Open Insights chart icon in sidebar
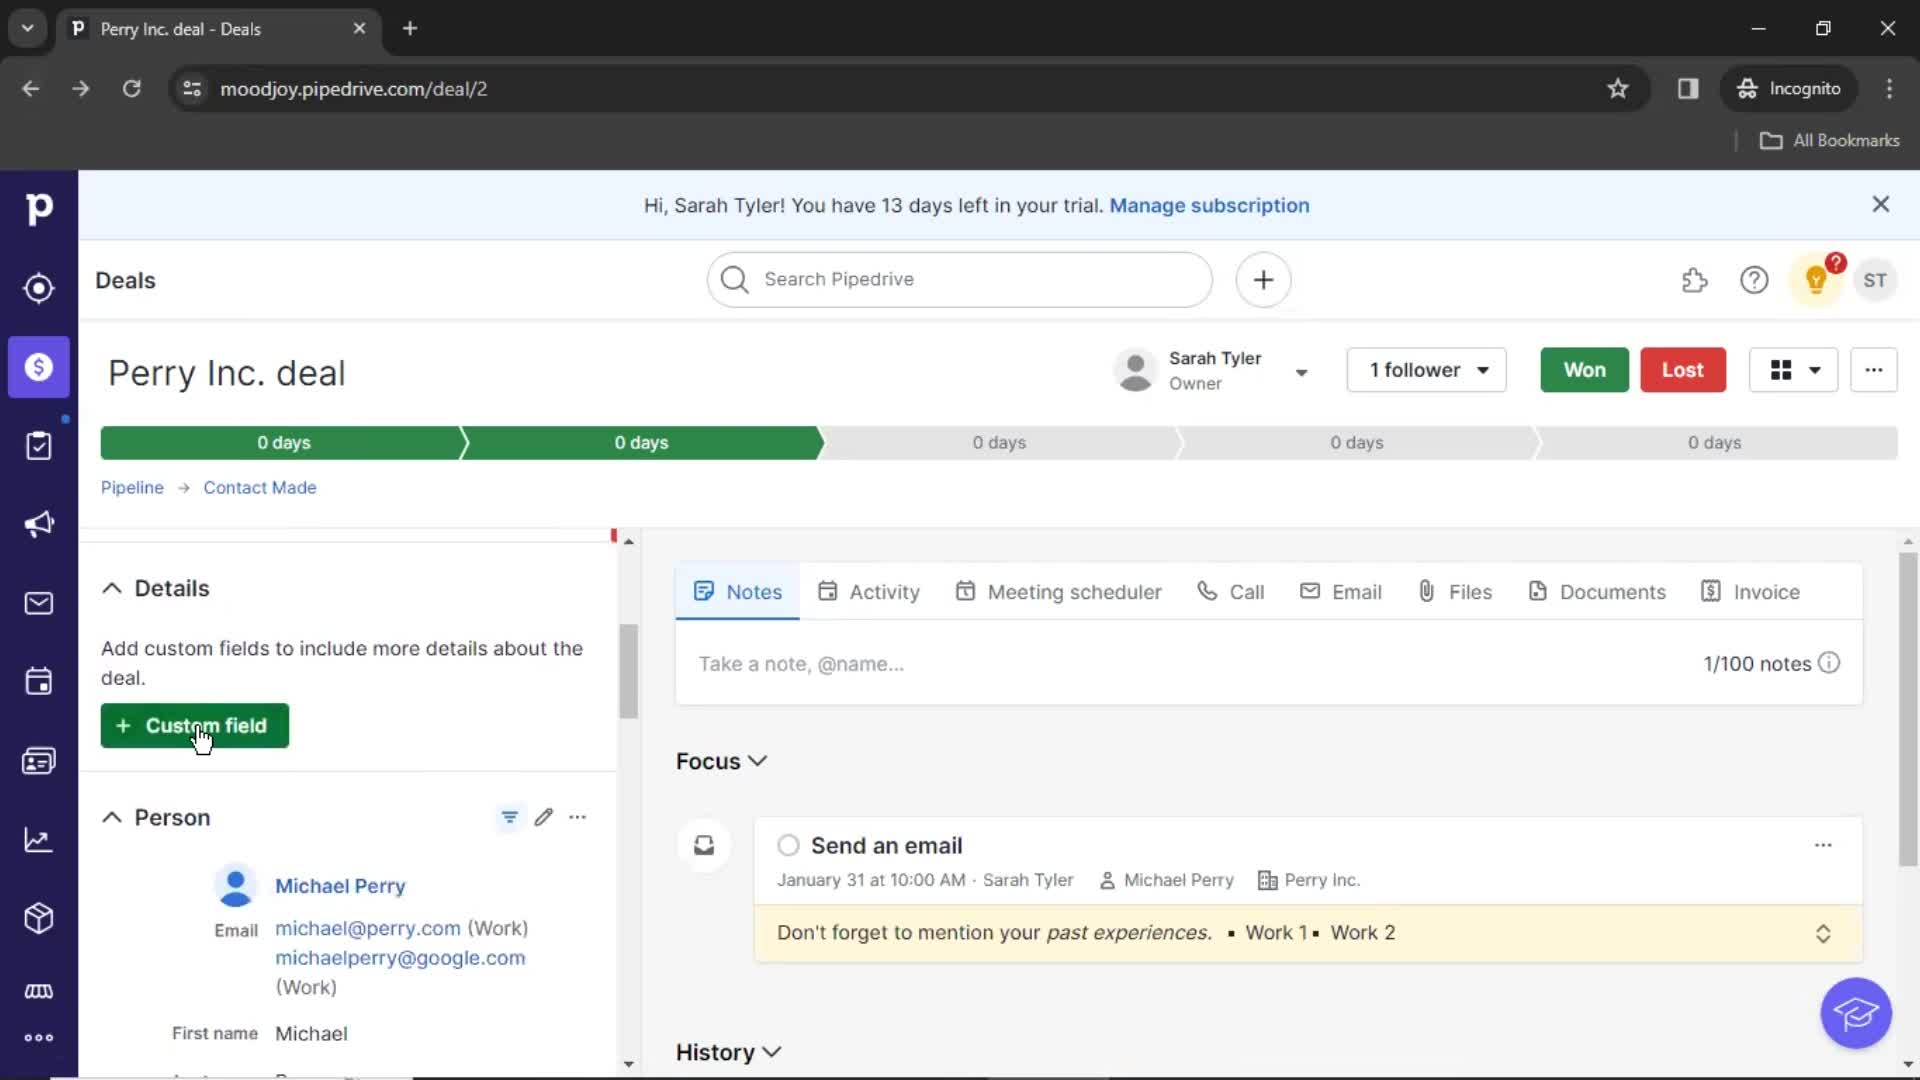 click(38, 840)
